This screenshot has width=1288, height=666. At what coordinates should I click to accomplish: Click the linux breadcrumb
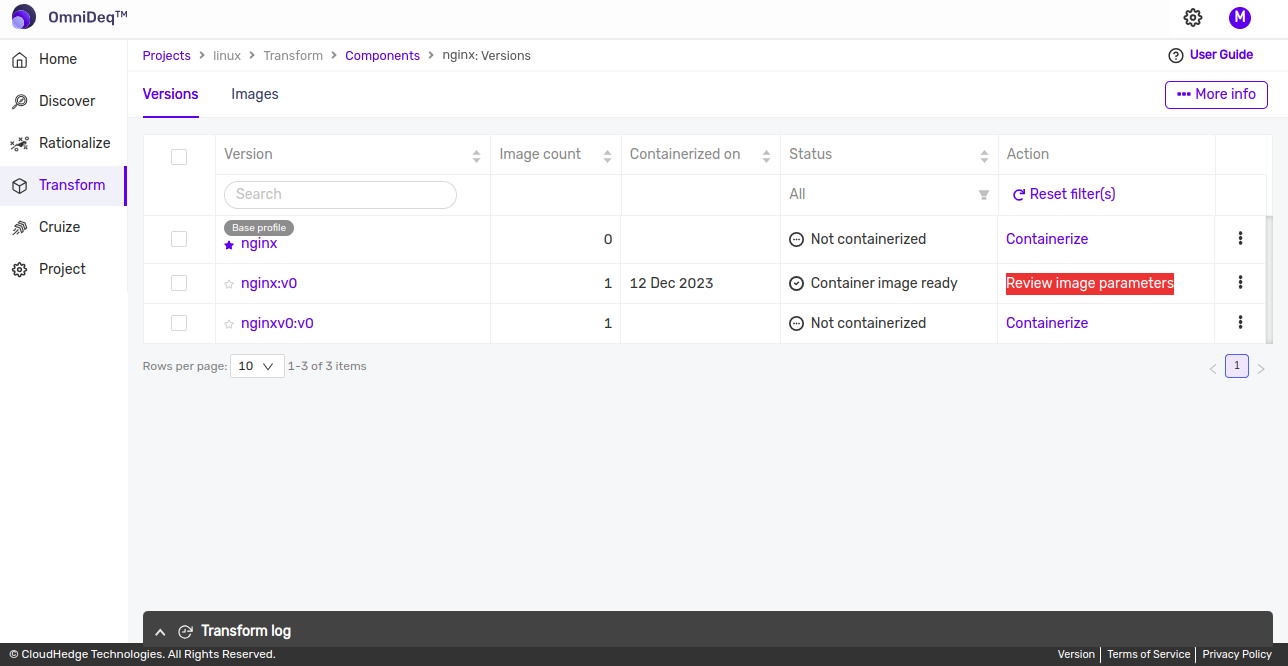click(227, 56)
